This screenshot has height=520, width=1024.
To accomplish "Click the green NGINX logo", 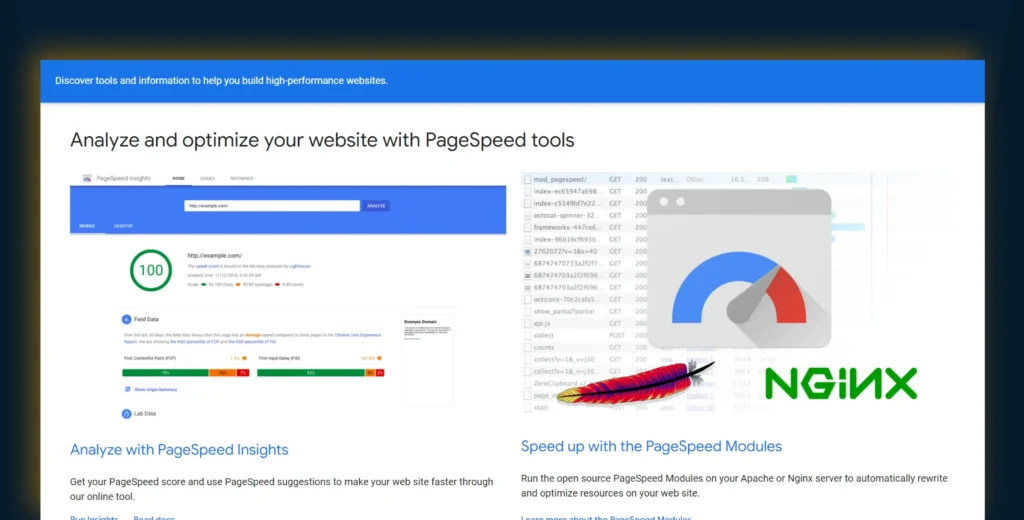I will tap(841, 383).
